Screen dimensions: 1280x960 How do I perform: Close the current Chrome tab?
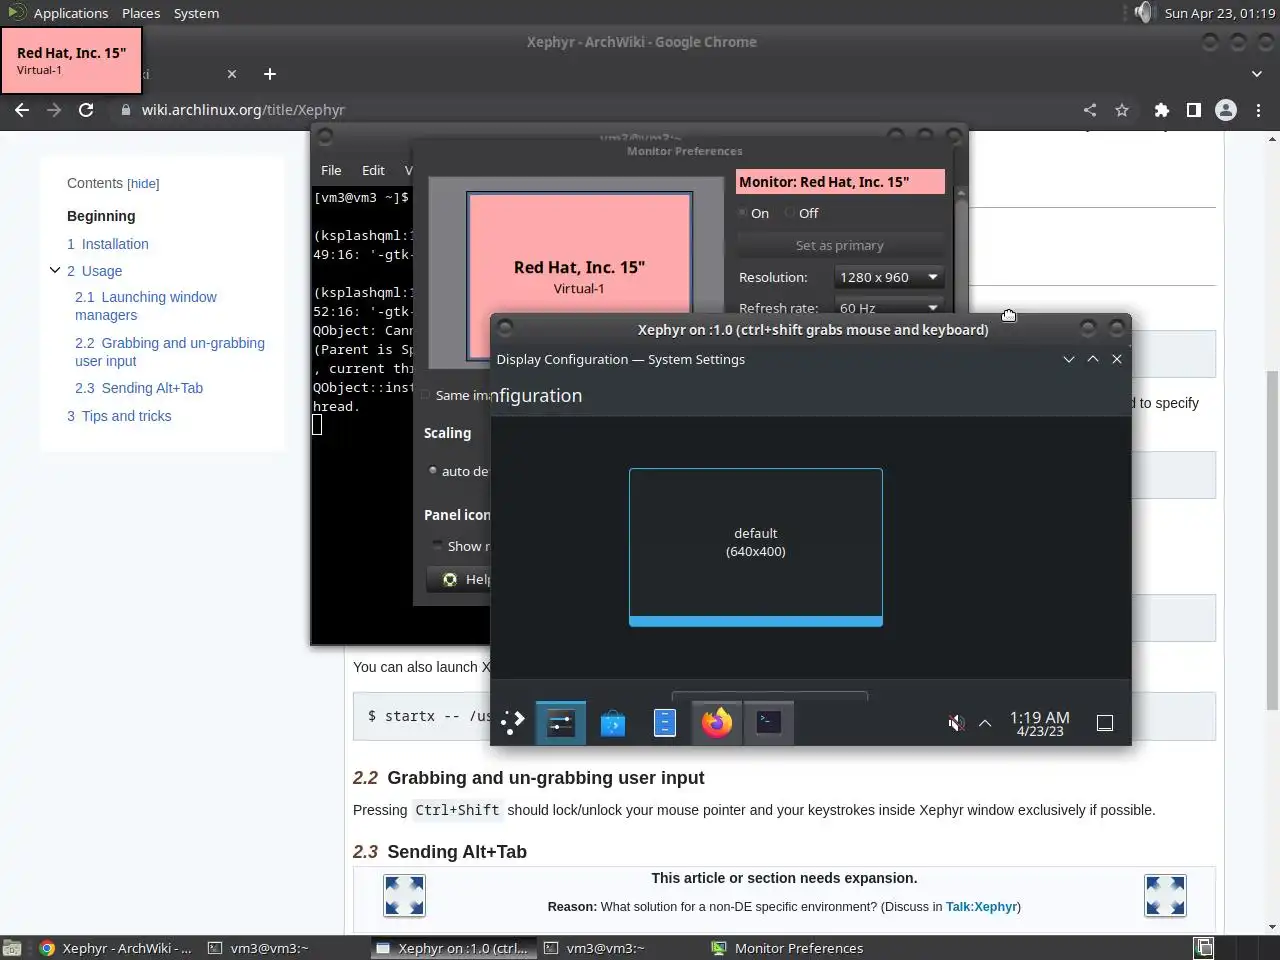232,74
